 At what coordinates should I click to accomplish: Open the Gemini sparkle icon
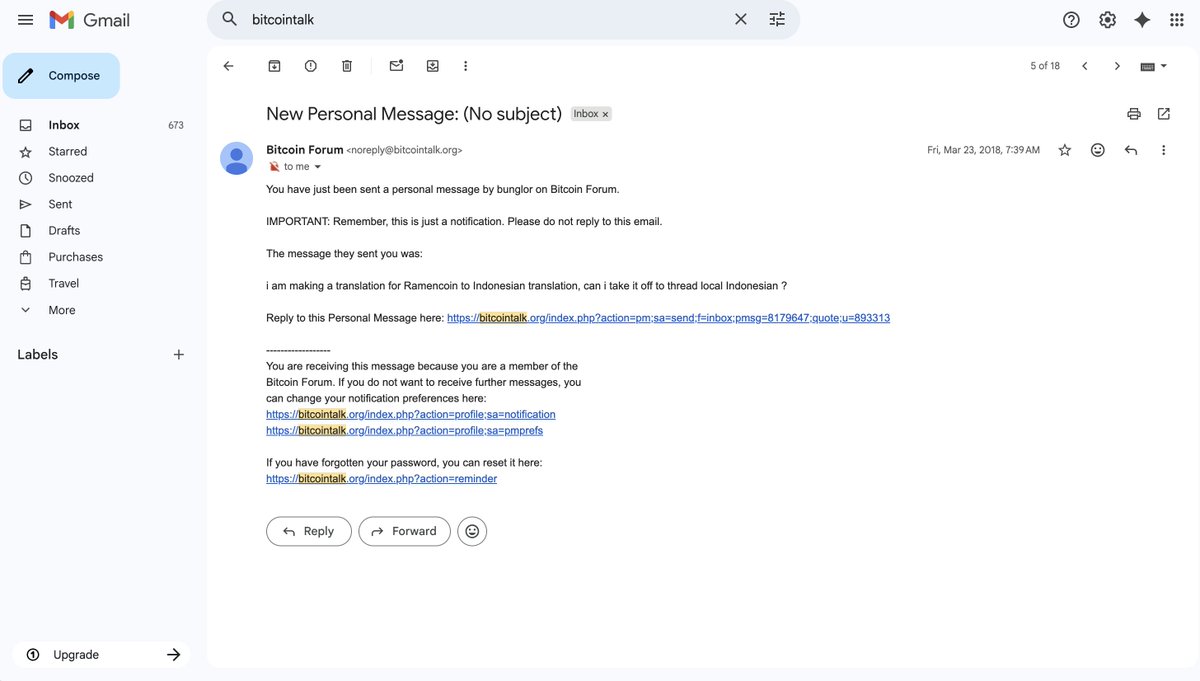coord(1142,20)
